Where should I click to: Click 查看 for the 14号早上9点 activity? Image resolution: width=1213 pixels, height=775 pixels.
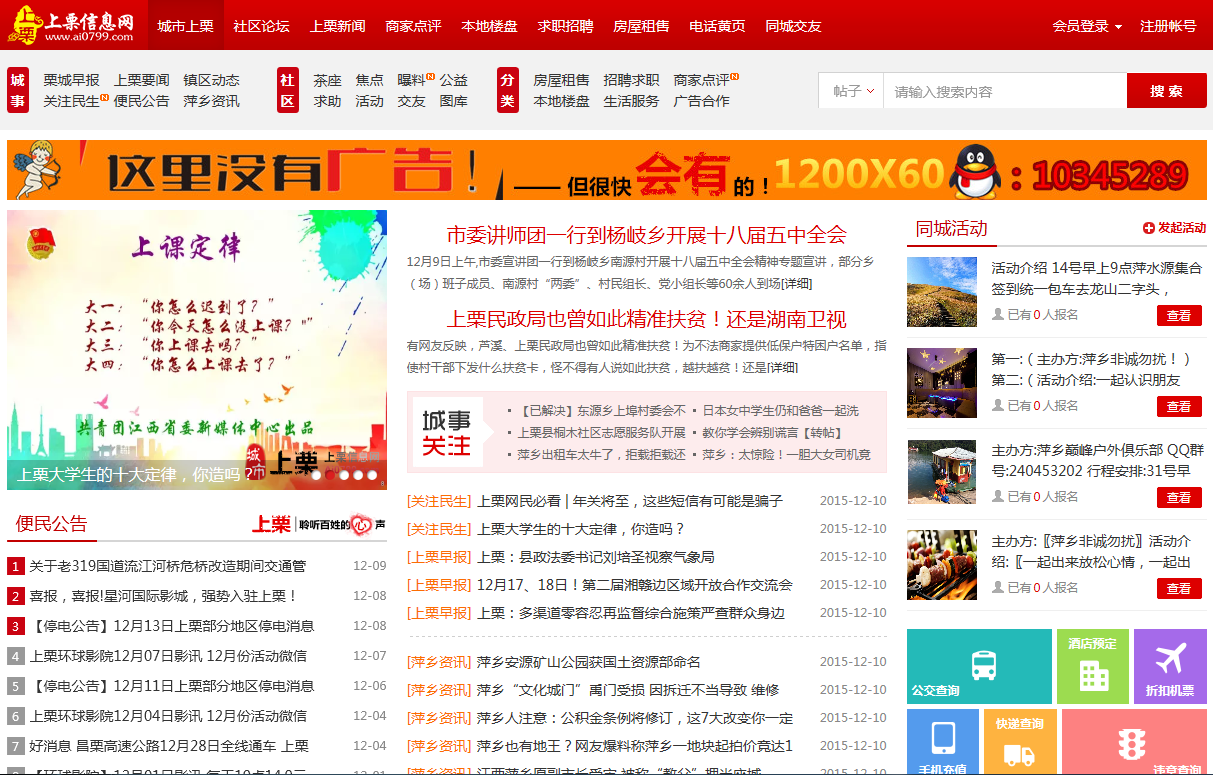click(1179, 316)
